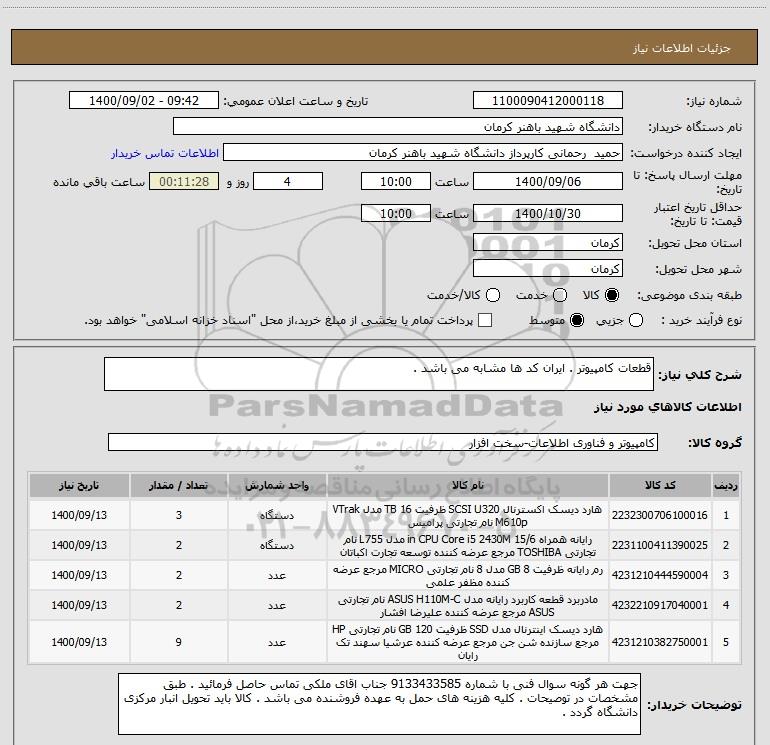Image resolution: width=770 pixels, height=745 pixels.
Task: Open the buyer contact info link
Action: coord(165,153)
